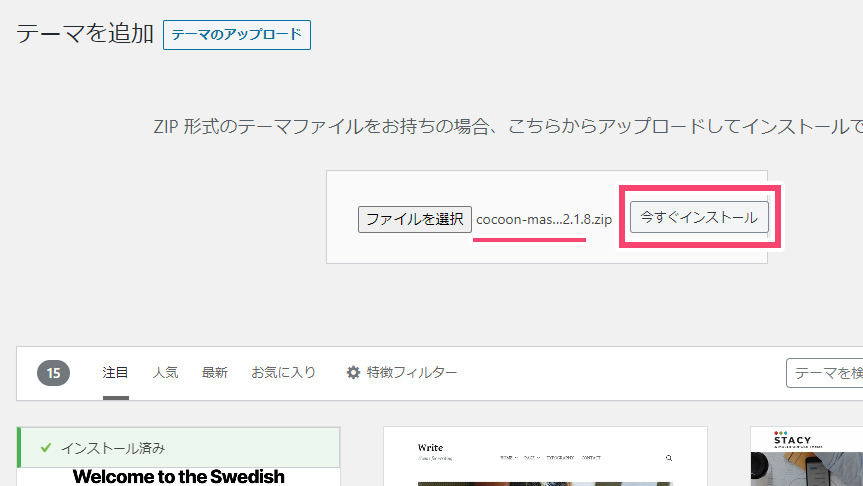
Task: Open 特徴フィルター with gear icon
Action: (x=401, y=373)
